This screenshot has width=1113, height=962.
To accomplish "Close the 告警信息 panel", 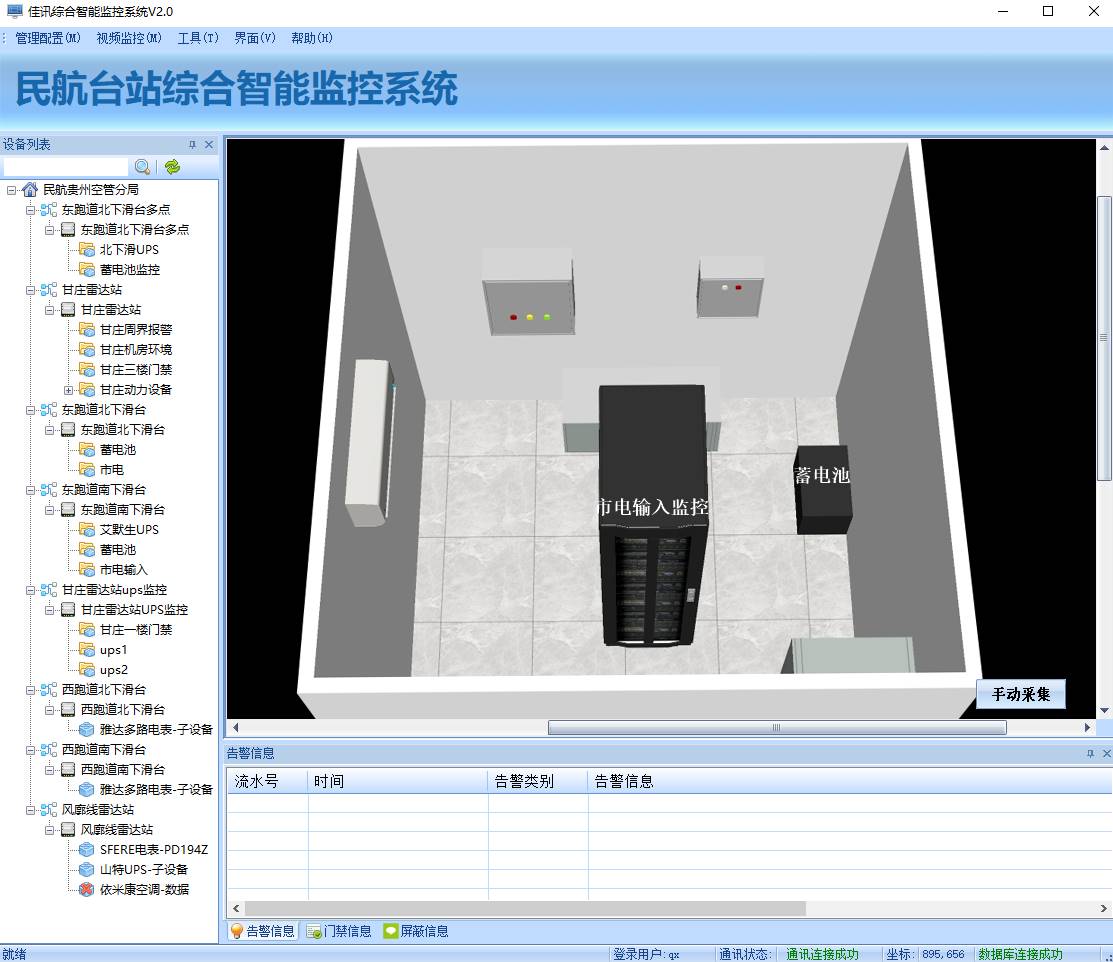I will click(1105, 753).
